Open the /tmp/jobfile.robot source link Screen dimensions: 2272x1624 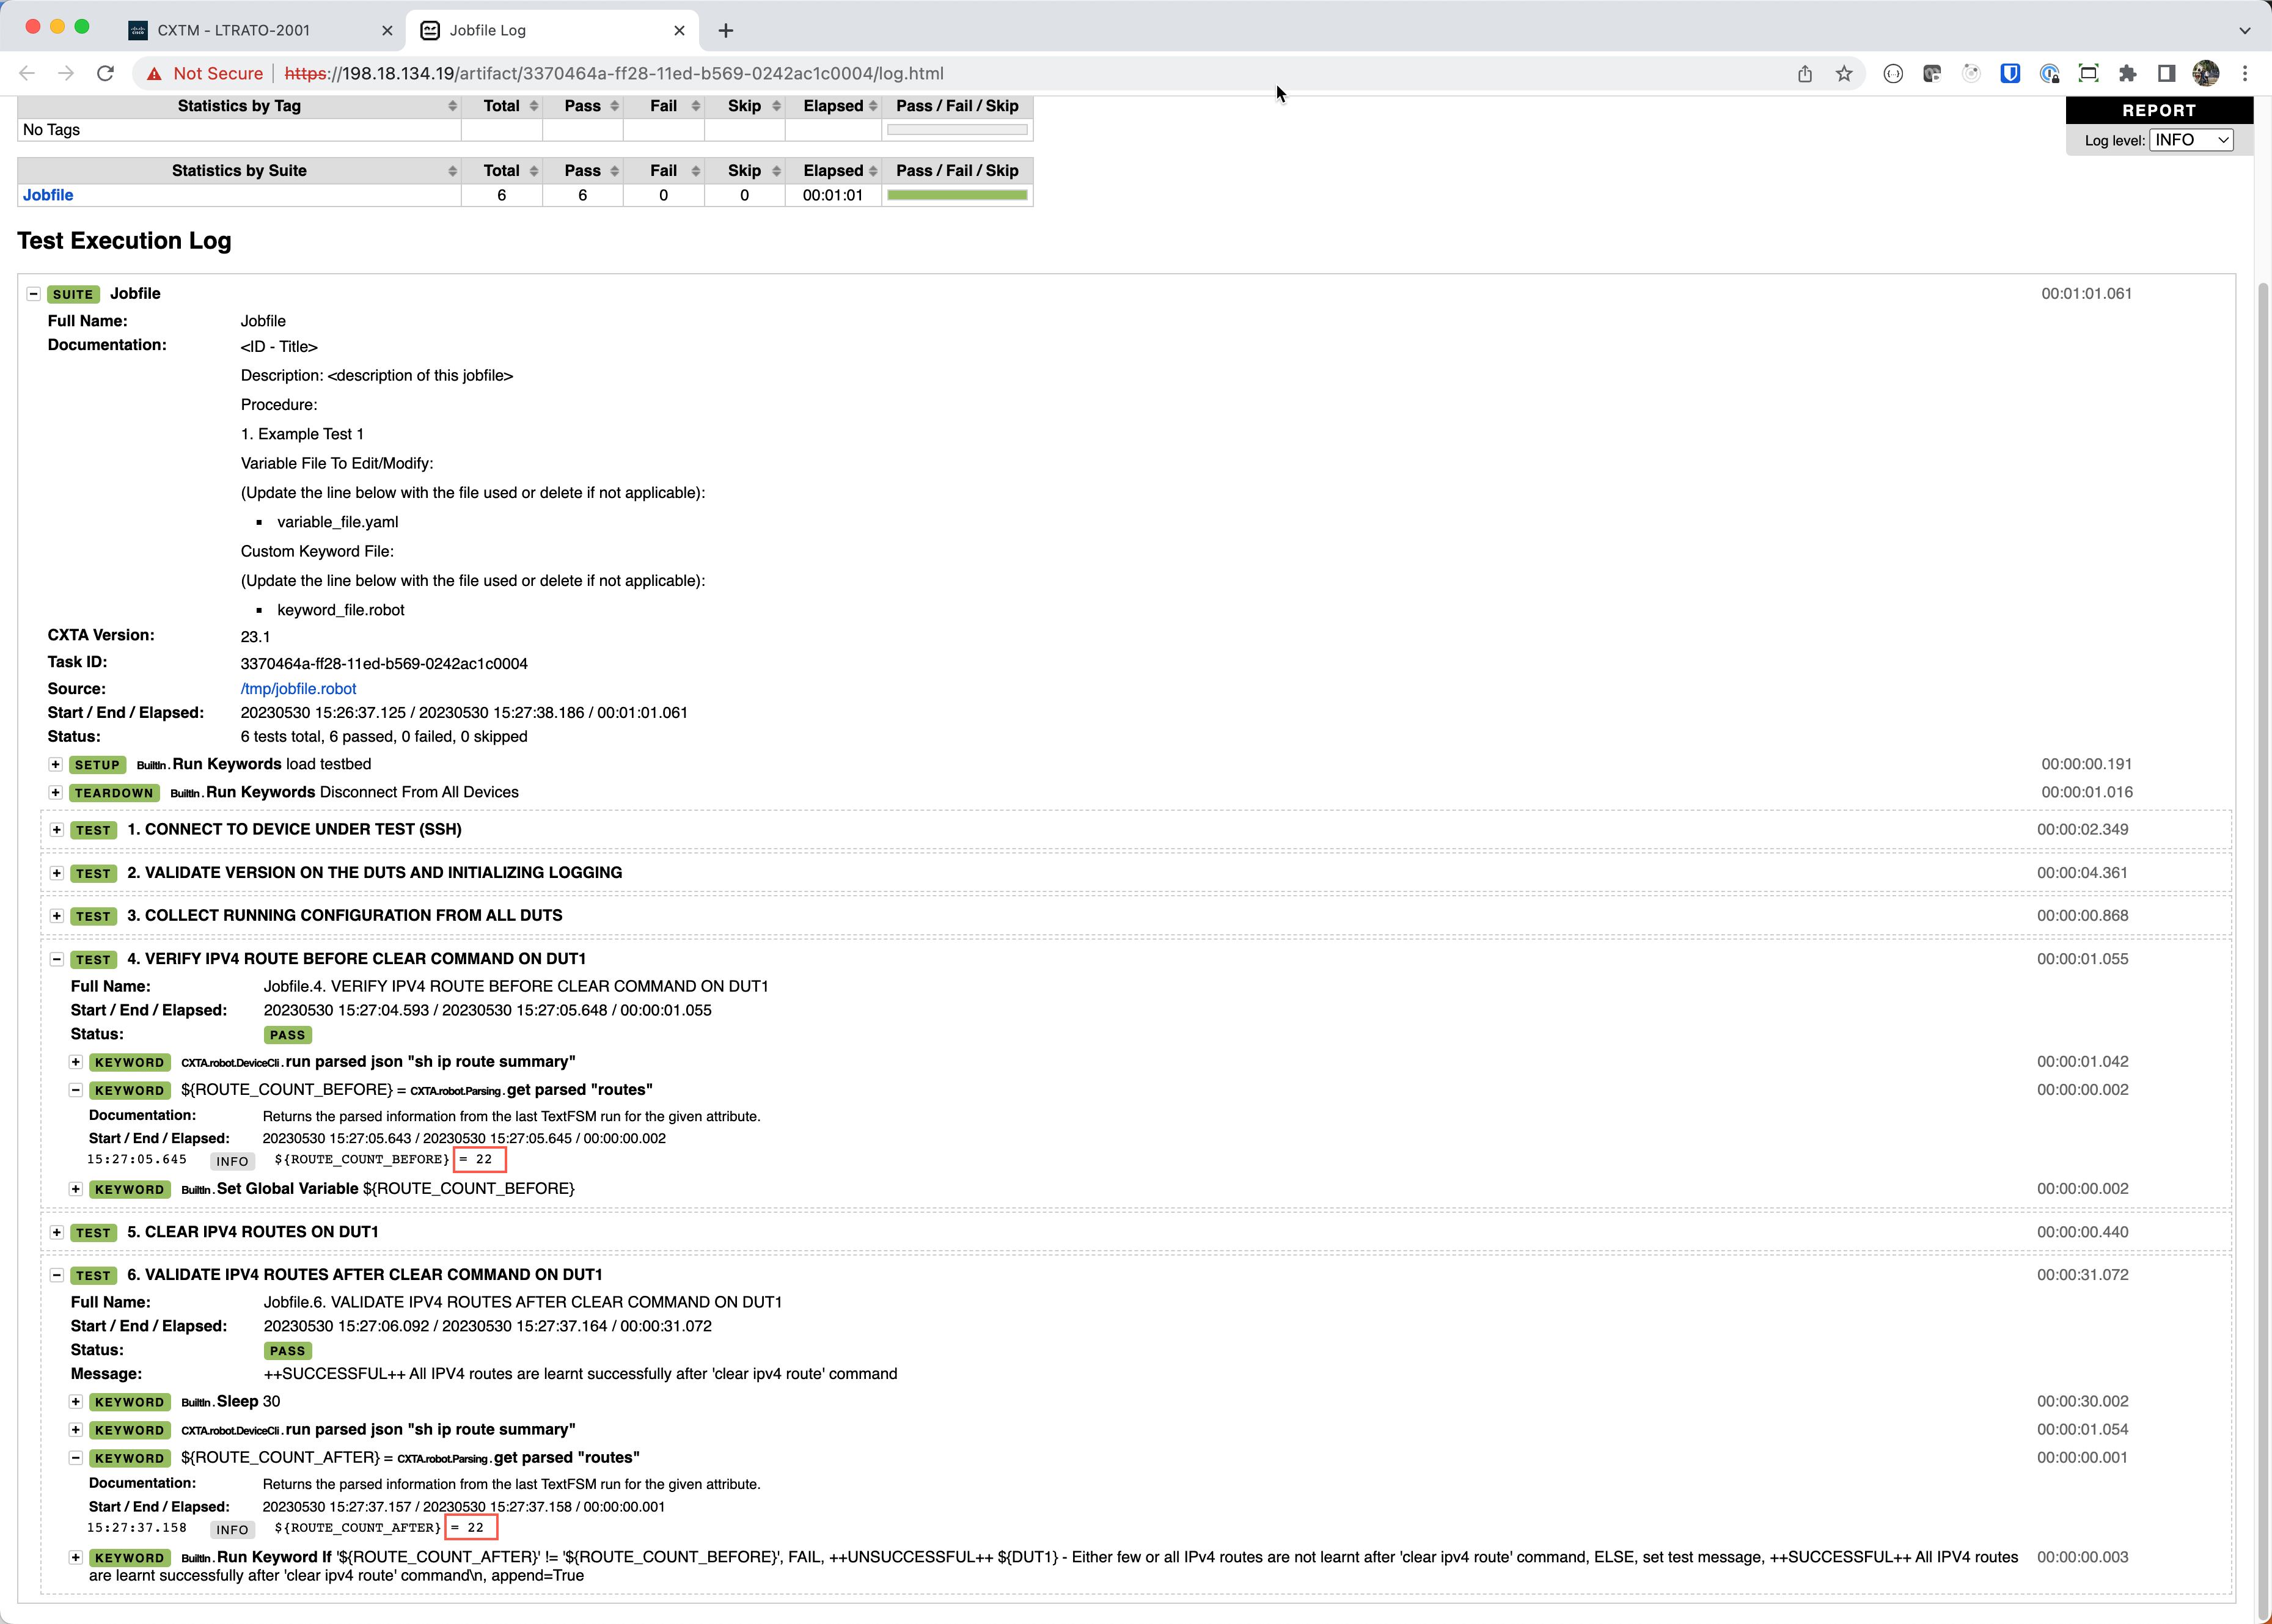[x=298, y=689]
